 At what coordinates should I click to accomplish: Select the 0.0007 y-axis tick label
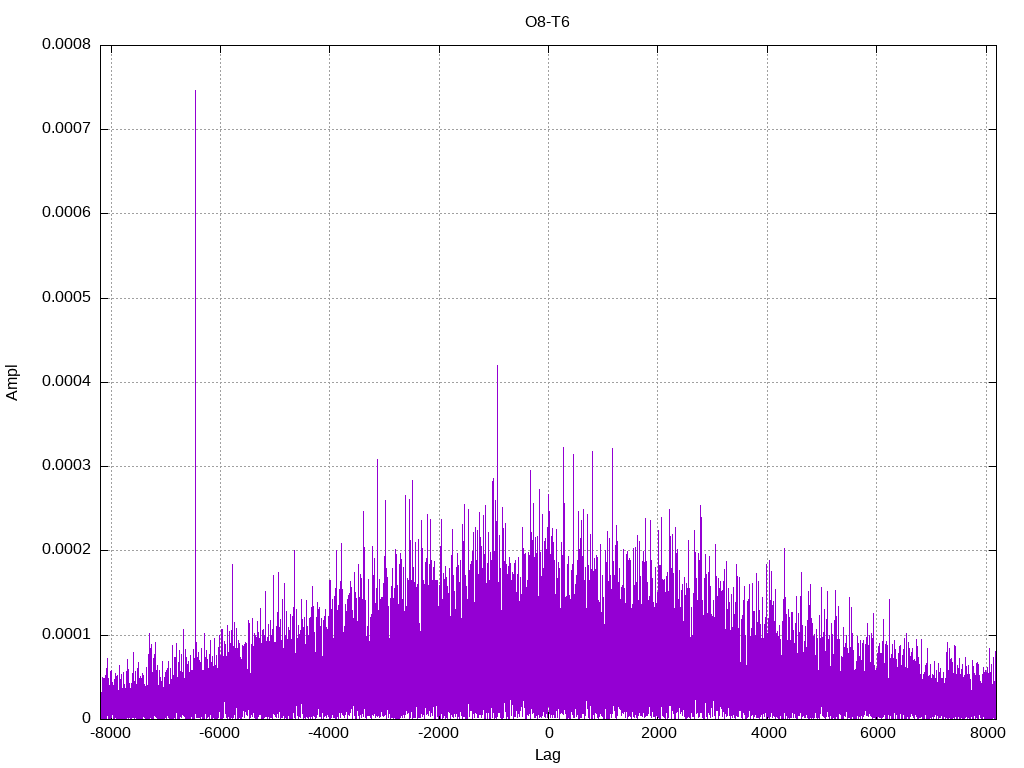(66, 129)
